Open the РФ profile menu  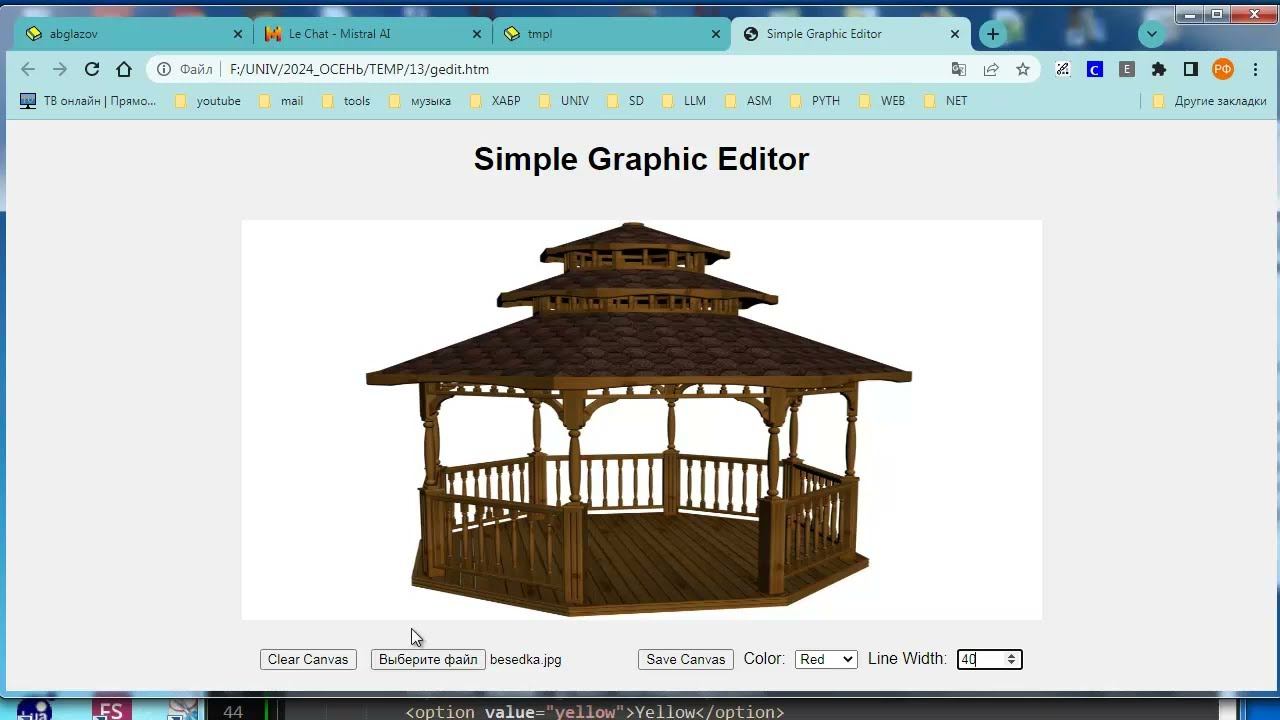pyautogui.click(x=1223, y=69)
